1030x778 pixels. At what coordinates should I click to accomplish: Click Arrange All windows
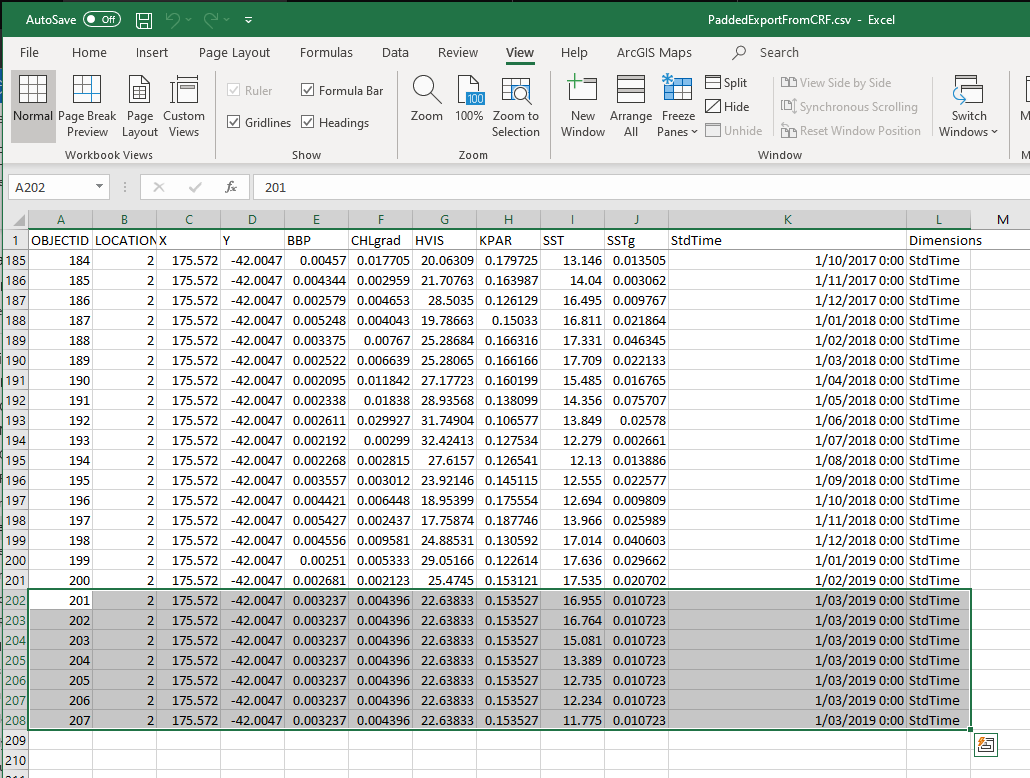631,106
